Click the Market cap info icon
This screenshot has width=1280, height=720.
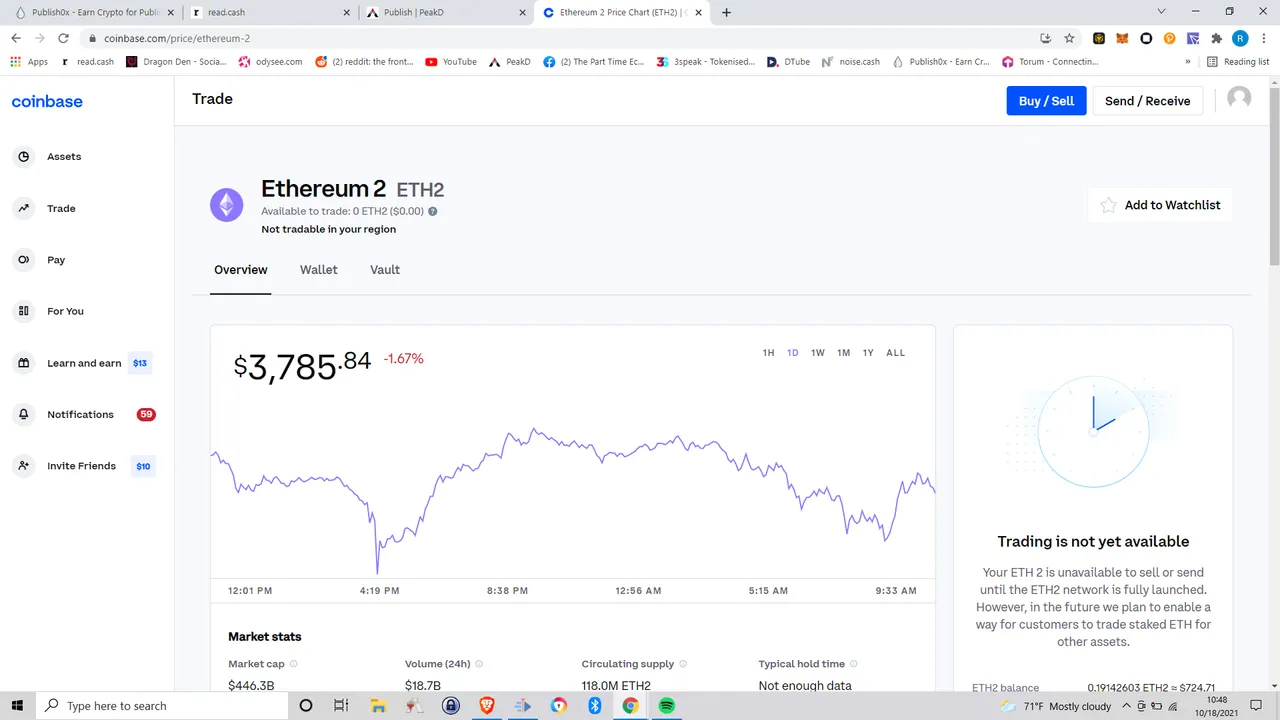(x=293, y=664)
